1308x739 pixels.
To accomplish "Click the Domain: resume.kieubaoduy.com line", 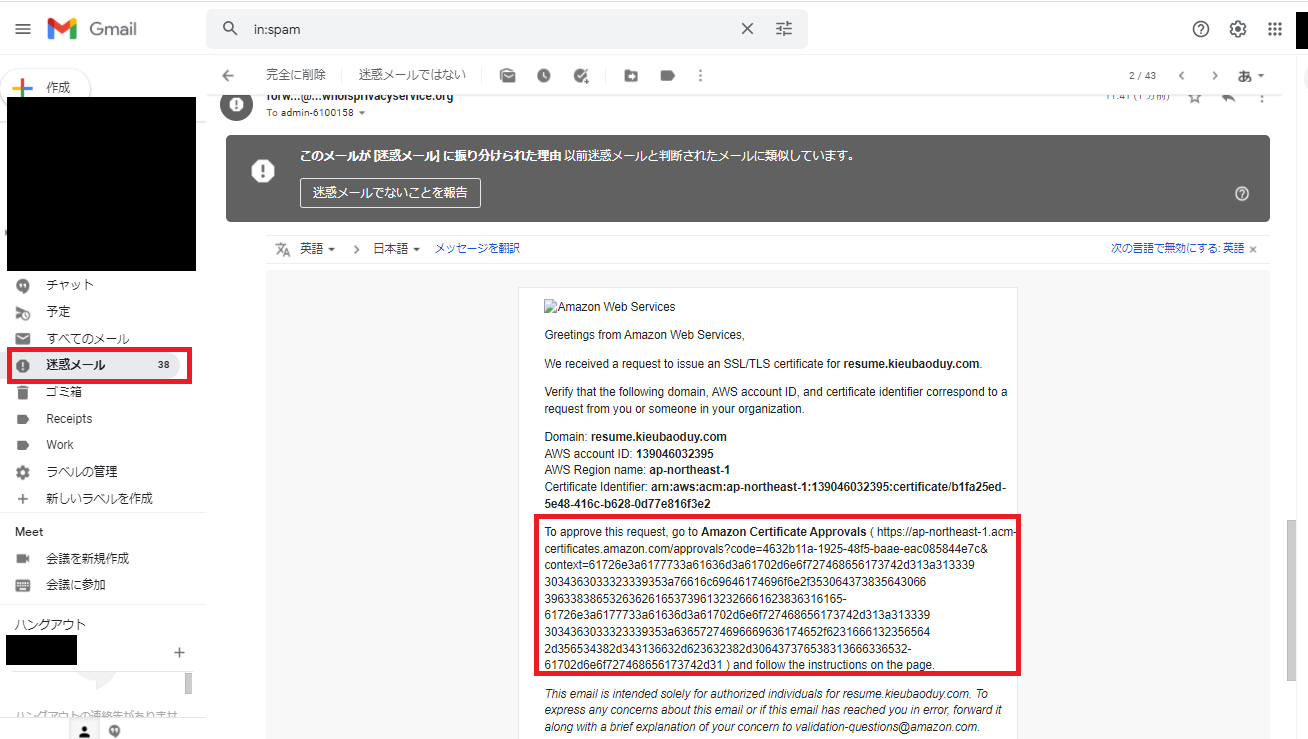I will (x=636, y=437).
